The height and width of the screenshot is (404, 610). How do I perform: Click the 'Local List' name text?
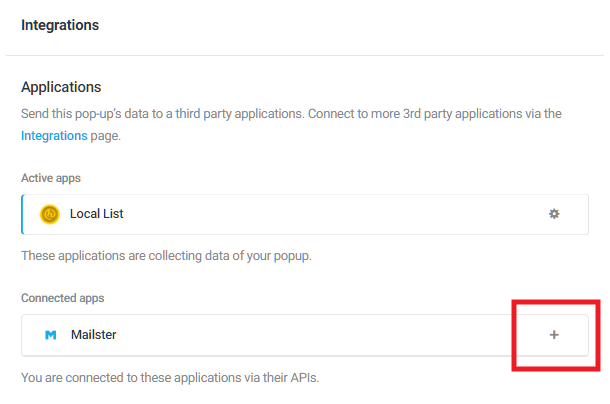click(96, 214)
